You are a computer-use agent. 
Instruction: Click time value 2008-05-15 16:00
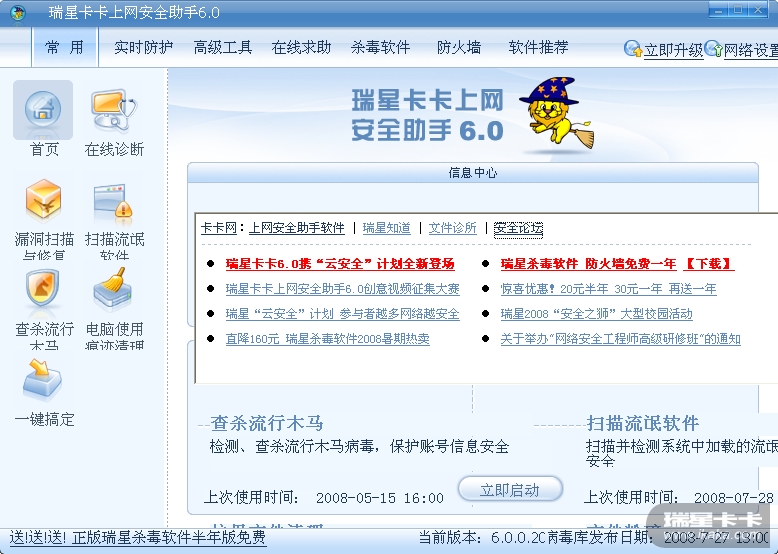click(380, 497)
